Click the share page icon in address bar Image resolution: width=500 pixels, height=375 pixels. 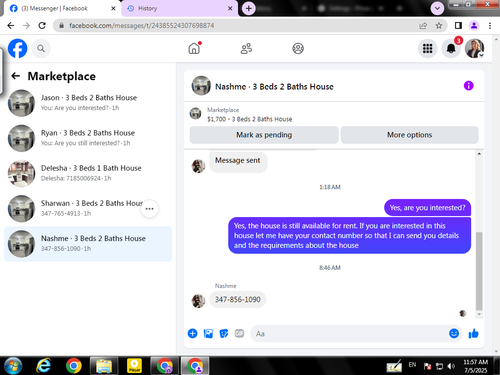click(x=423, y=26)
